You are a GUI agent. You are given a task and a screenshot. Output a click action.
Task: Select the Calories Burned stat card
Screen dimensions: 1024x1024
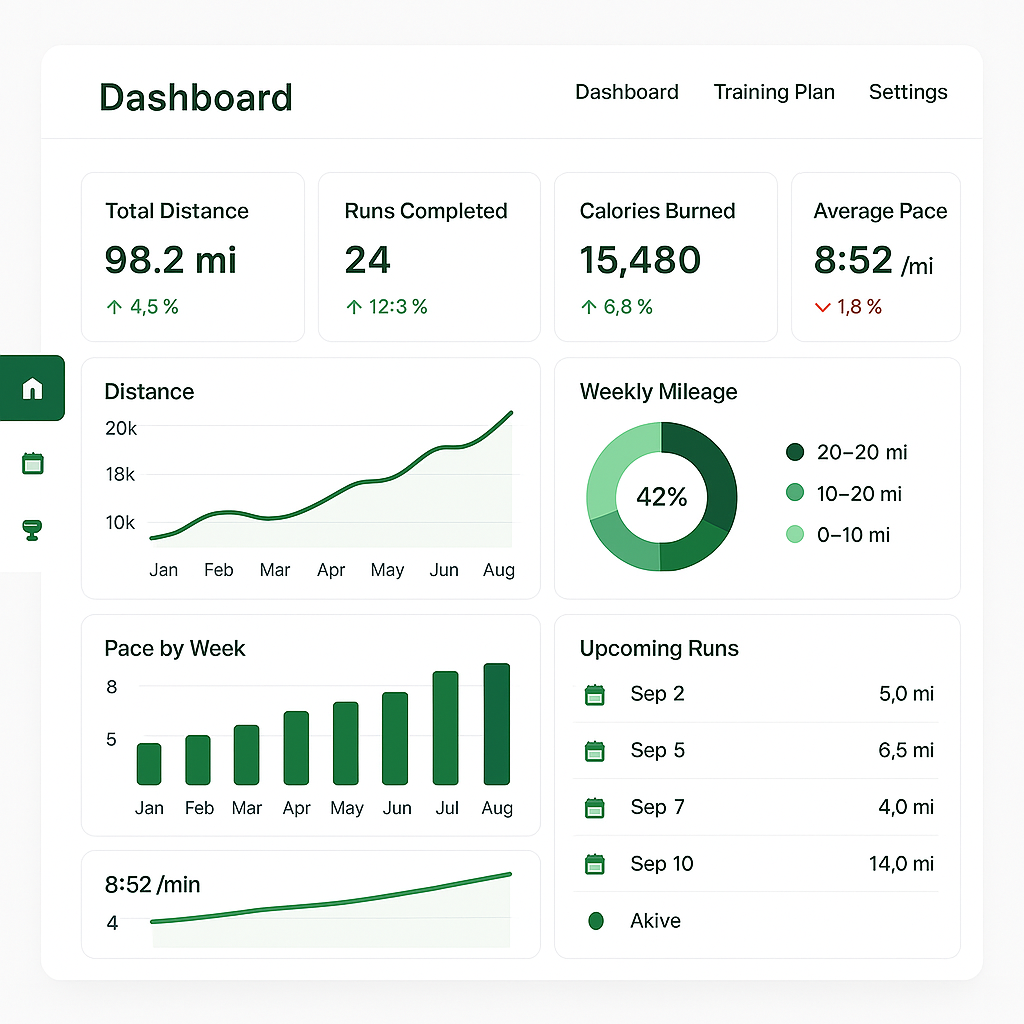(x=665, y=257)
